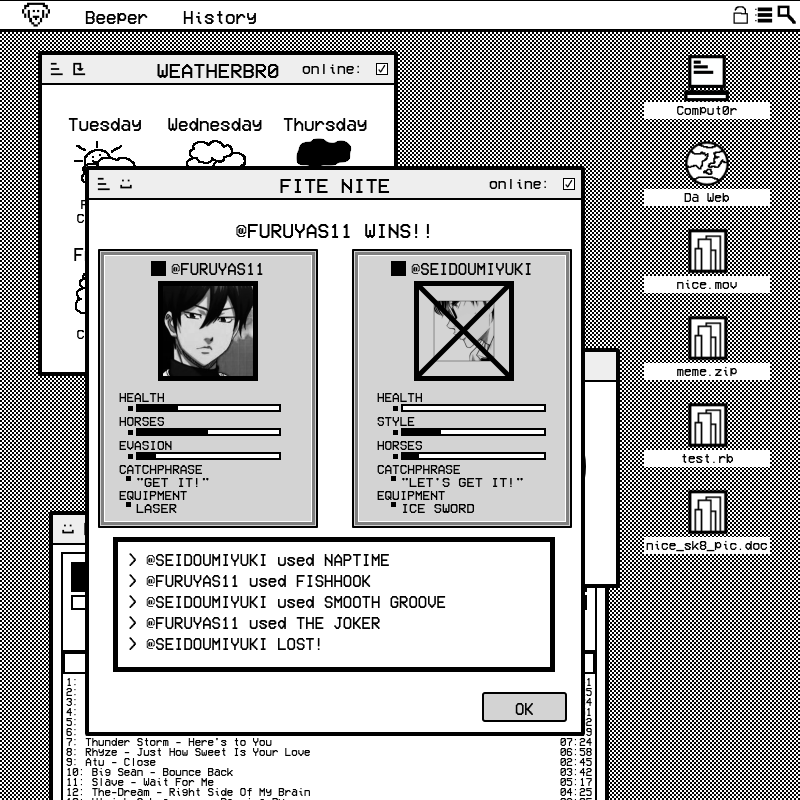800x800 pixels.
Task: Click @SEIDOUMIYUKI's HORSES bar
Action: tap(473, 456)
